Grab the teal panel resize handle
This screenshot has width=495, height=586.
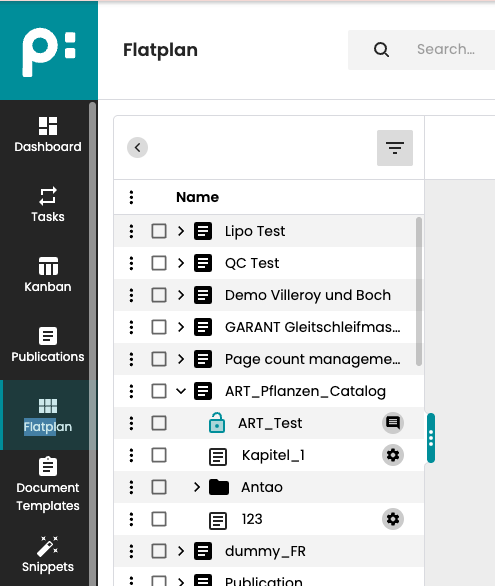(431, 438)
